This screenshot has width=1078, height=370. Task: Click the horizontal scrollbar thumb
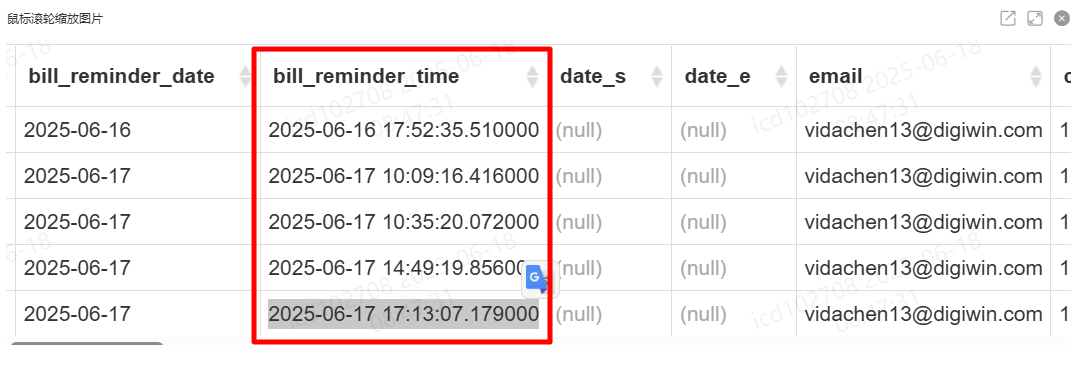click(x=87, y=343)
